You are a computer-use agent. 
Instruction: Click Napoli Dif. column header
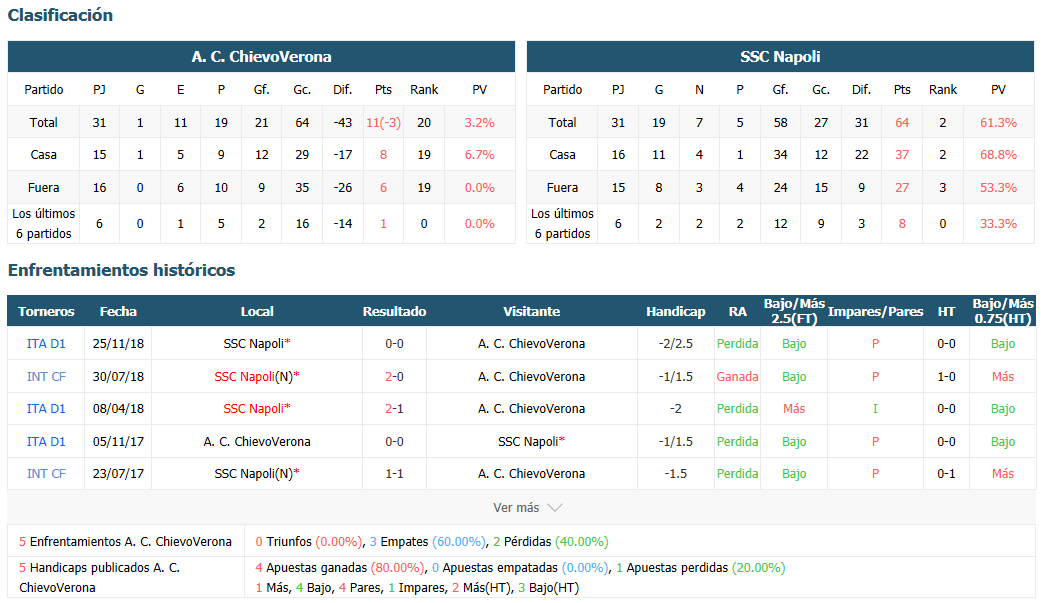(861, 89)
